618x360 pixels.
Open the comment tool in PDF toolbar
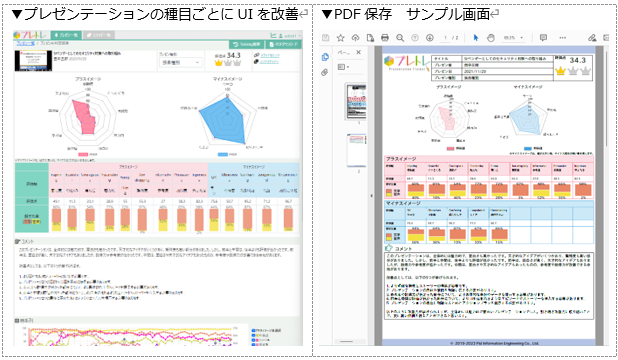543,38
